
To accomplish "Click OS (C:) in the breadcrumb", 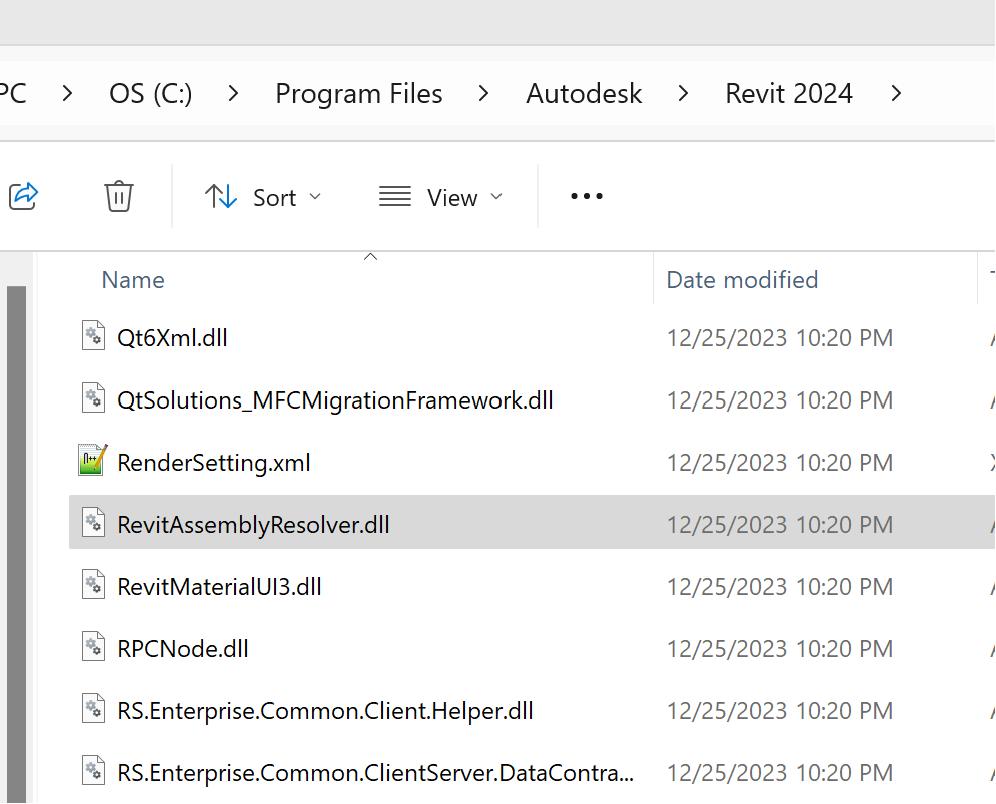I will (x=151, y=94).
